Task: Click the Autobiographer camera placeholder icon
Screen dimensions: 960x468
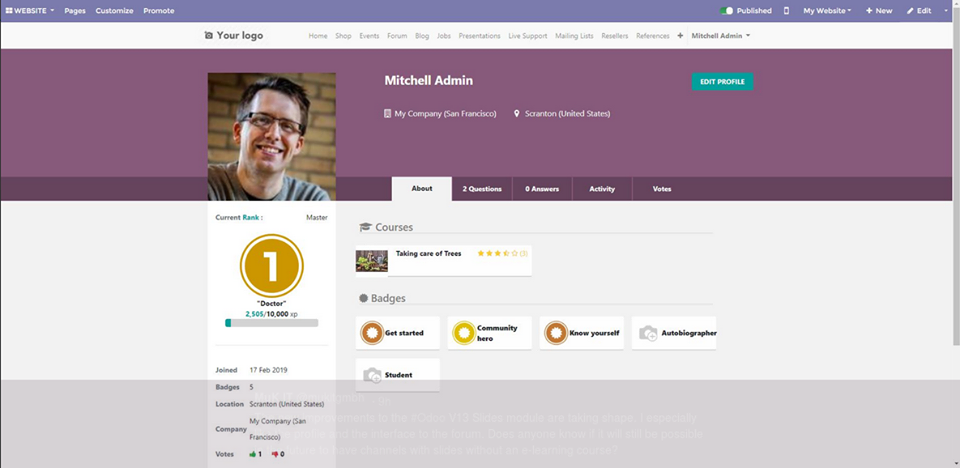Action: click(x=648, y=333)
